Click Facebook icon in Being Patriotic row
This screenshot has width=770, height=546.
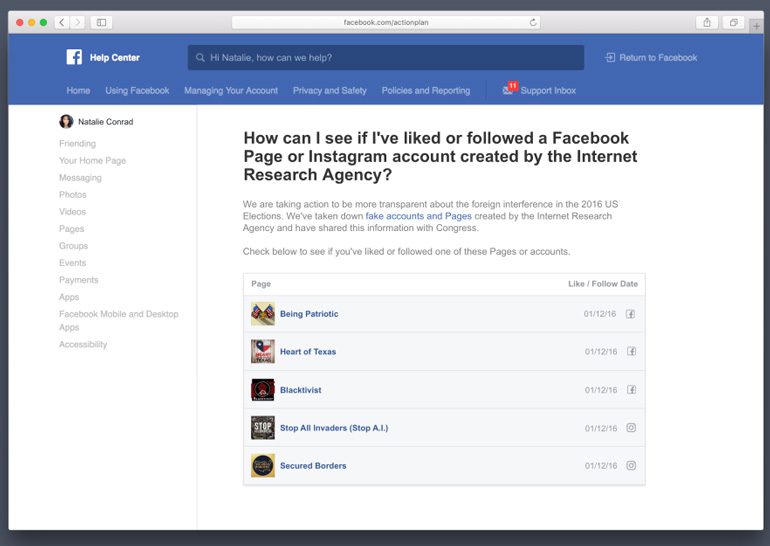(631, 314)
